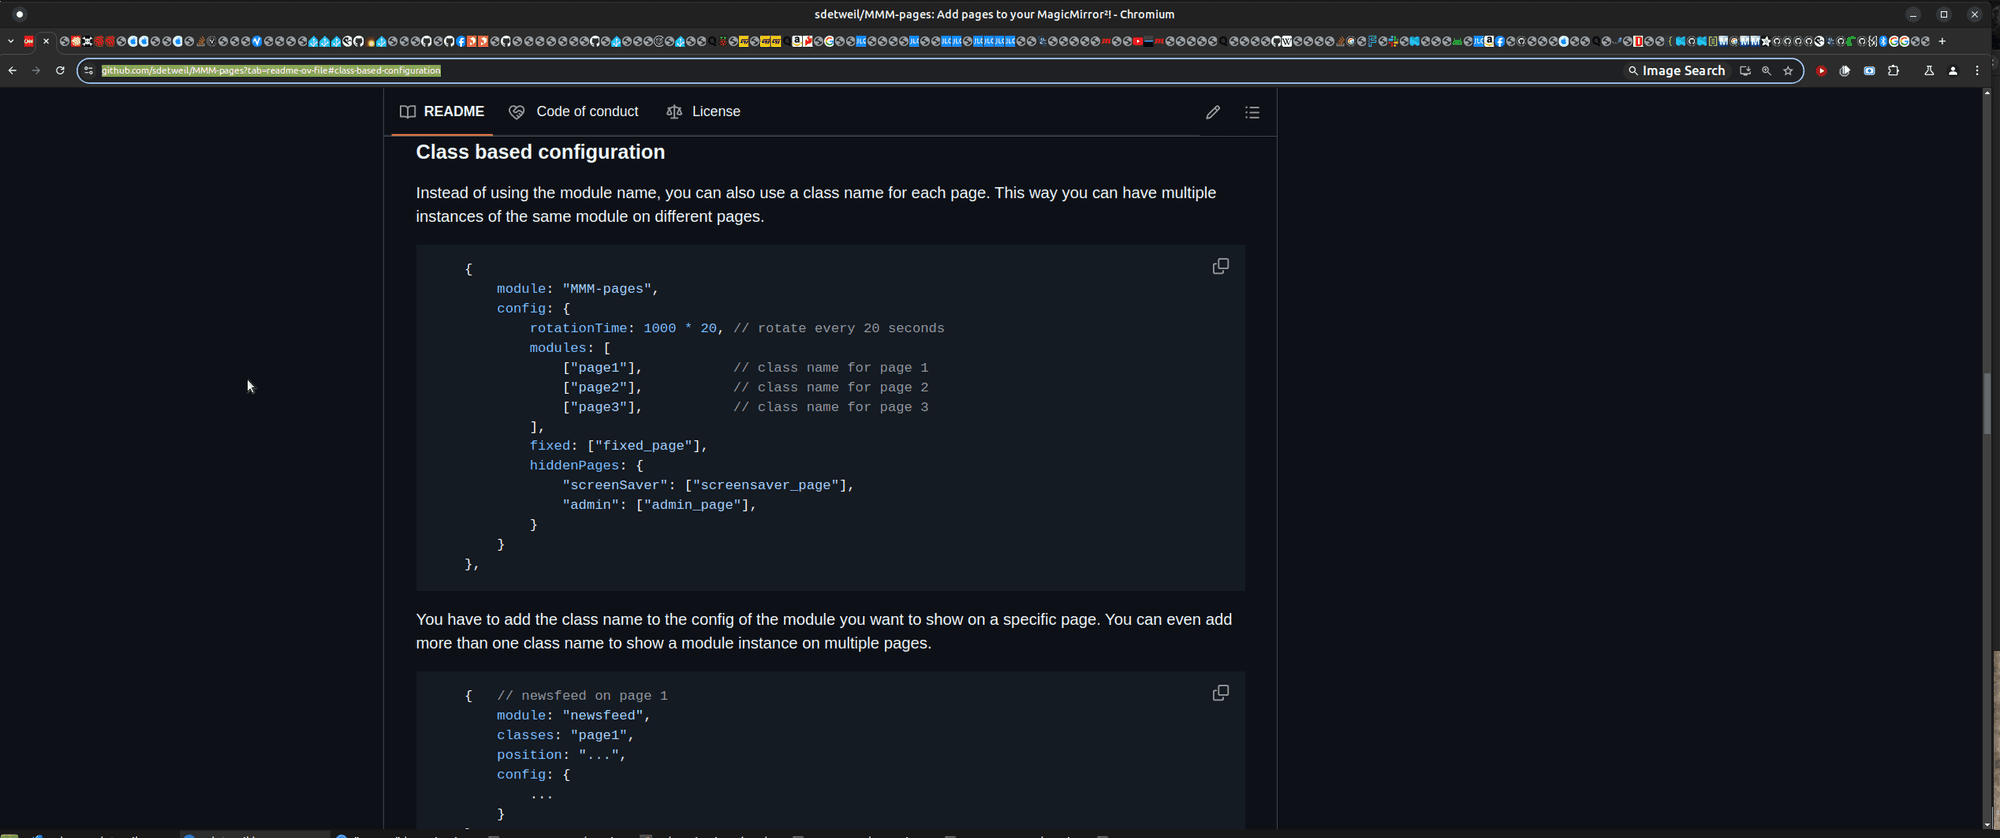Click the "admin" hiddenPages entry
This screenshot has height=838, width=2000.
click(x=659, y=505)
